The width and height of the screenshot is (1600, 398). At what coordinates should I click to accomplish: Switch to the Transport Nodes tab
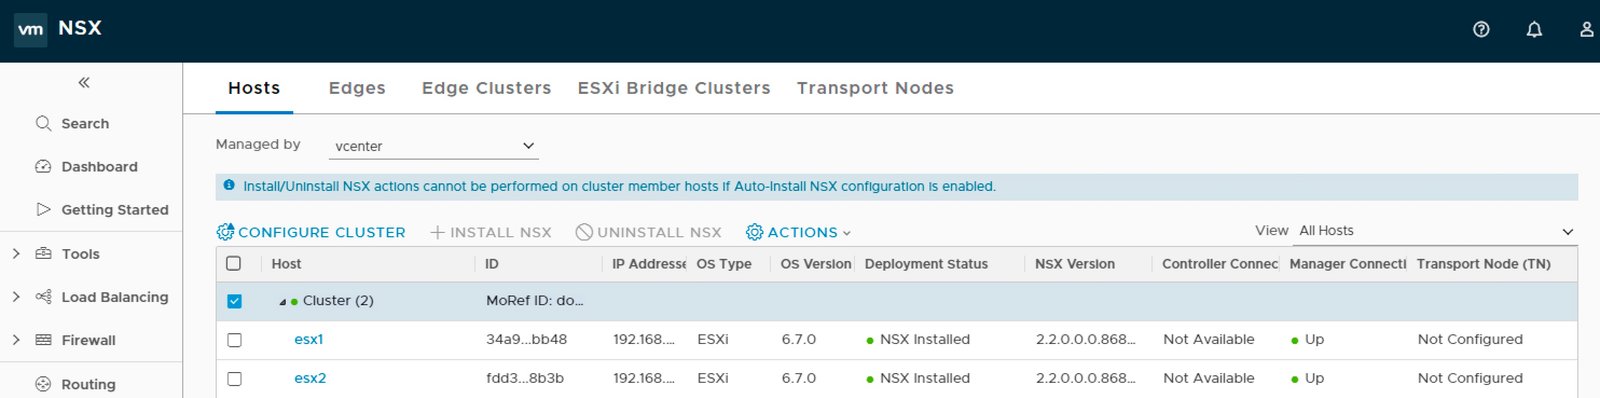pyautogui.click(x=875, y=88)
